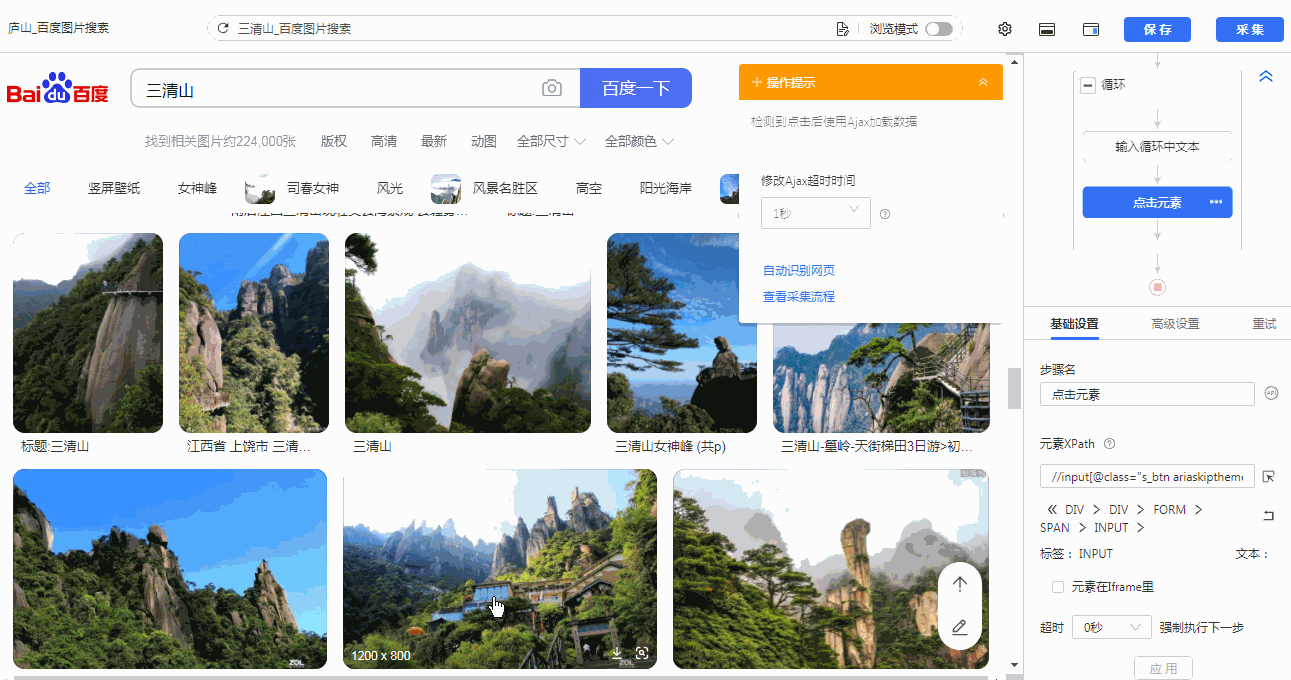Click the FORM breadcrumb in the XPath path
Screen dimensions: 1291x680
point(1170,510)
